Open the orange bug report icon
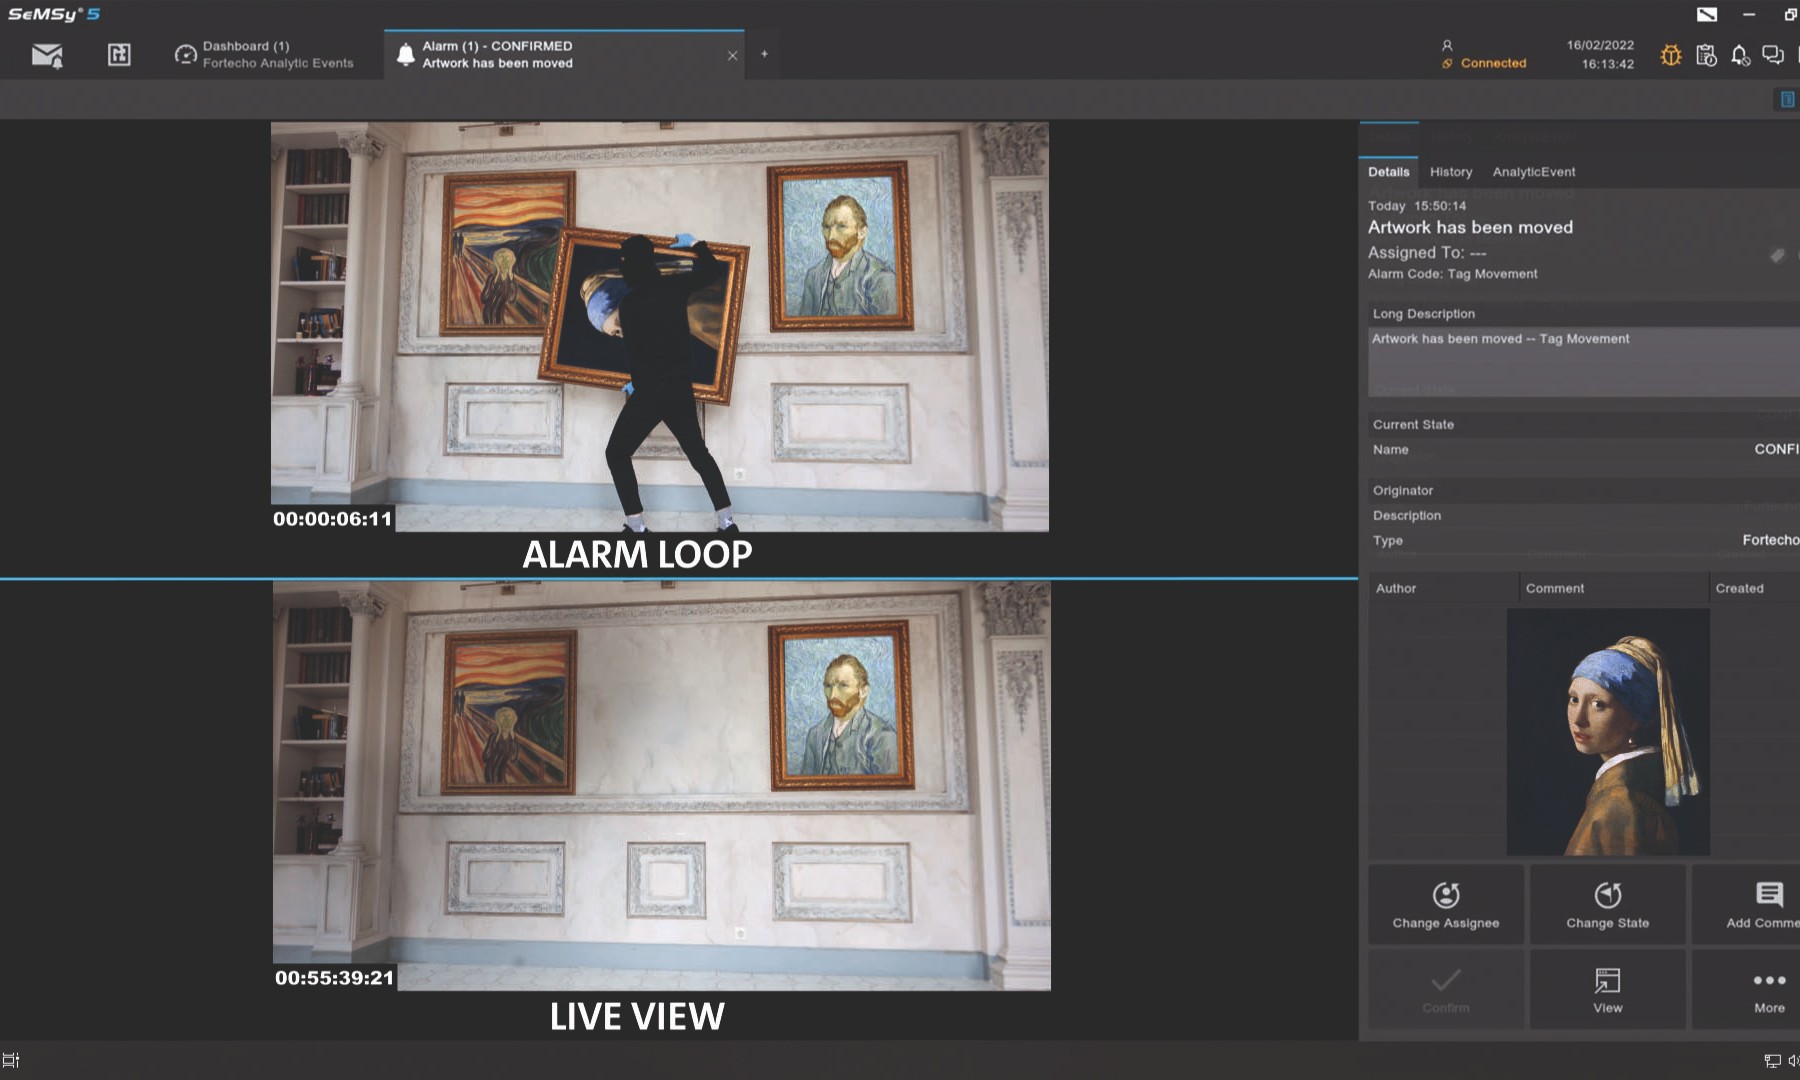Screen dimensions: 1800x1080 click(x=1671, y=56)
